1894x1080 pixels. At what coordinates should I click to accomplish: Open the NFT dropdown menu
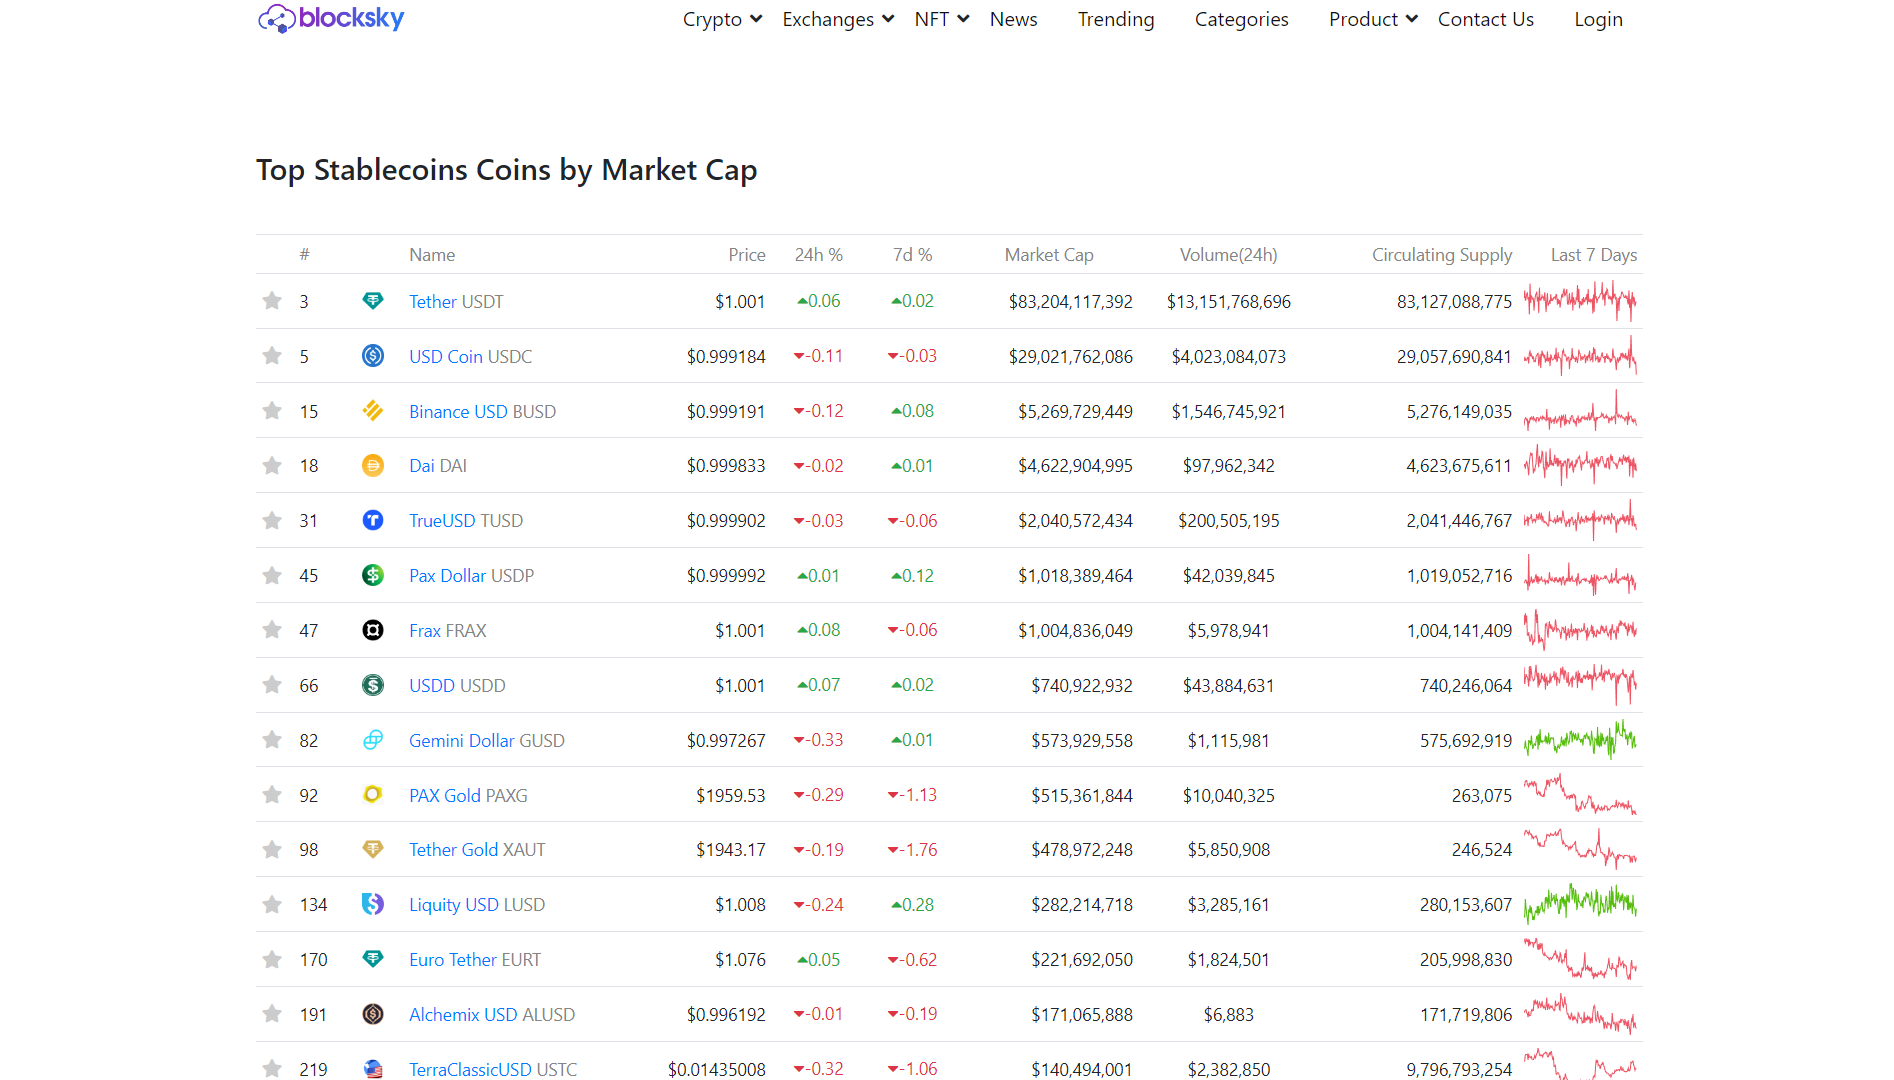tap(942, 19)
